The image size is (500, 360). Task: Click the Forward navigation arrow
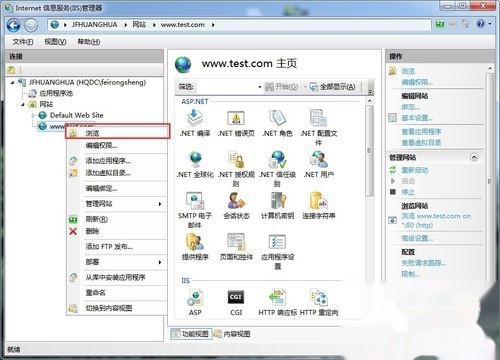click(x=31, y=25)
